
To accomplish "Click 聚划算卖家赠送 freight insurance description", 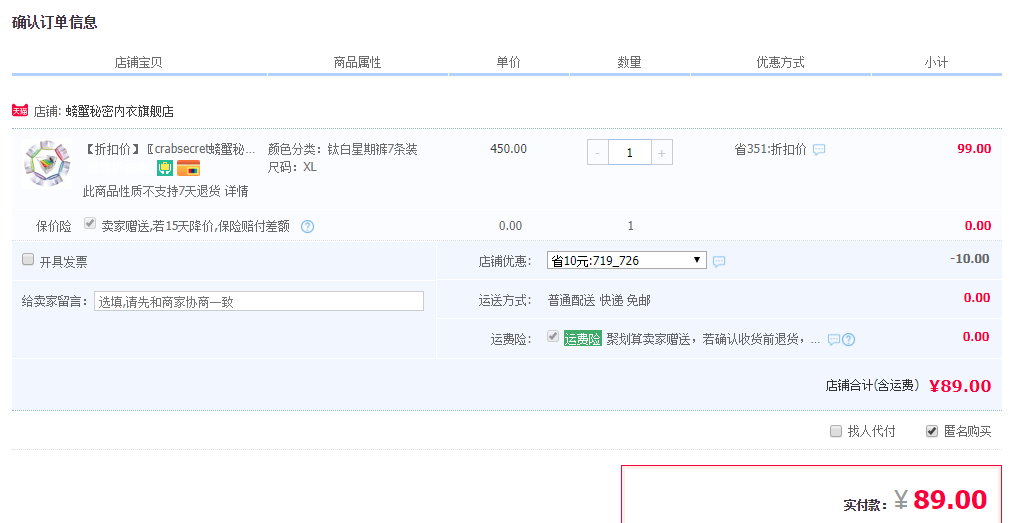I will coord(713,339).
